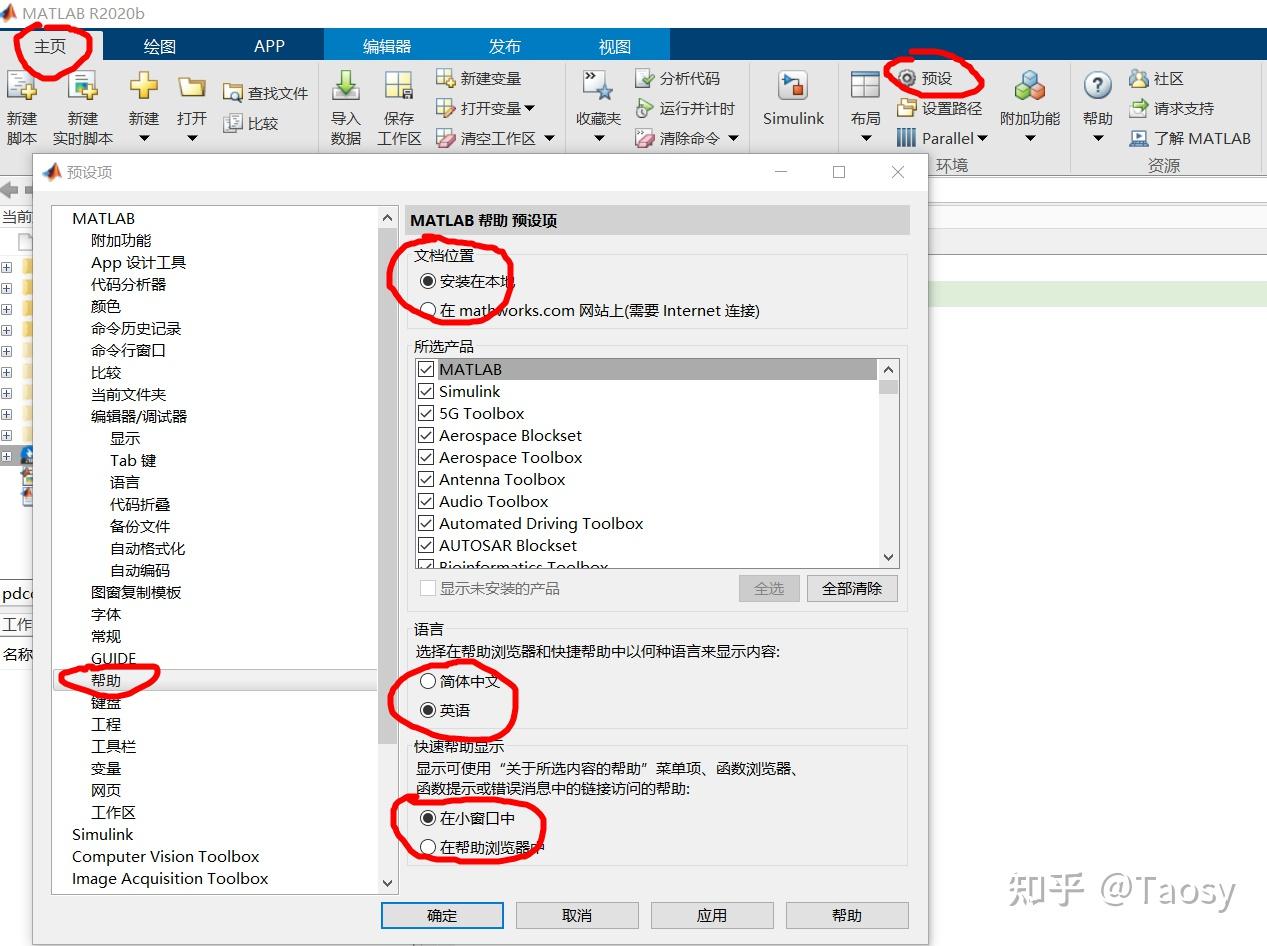Select 在帮助浏览器中 quick help option
This screenshot has width=1267, height=946.
tap(428, 847)
